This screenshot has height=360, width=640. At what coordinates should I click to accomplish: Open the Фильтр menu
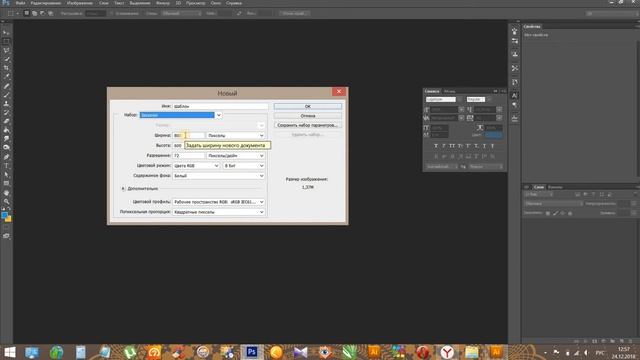[x=162, y=3]
